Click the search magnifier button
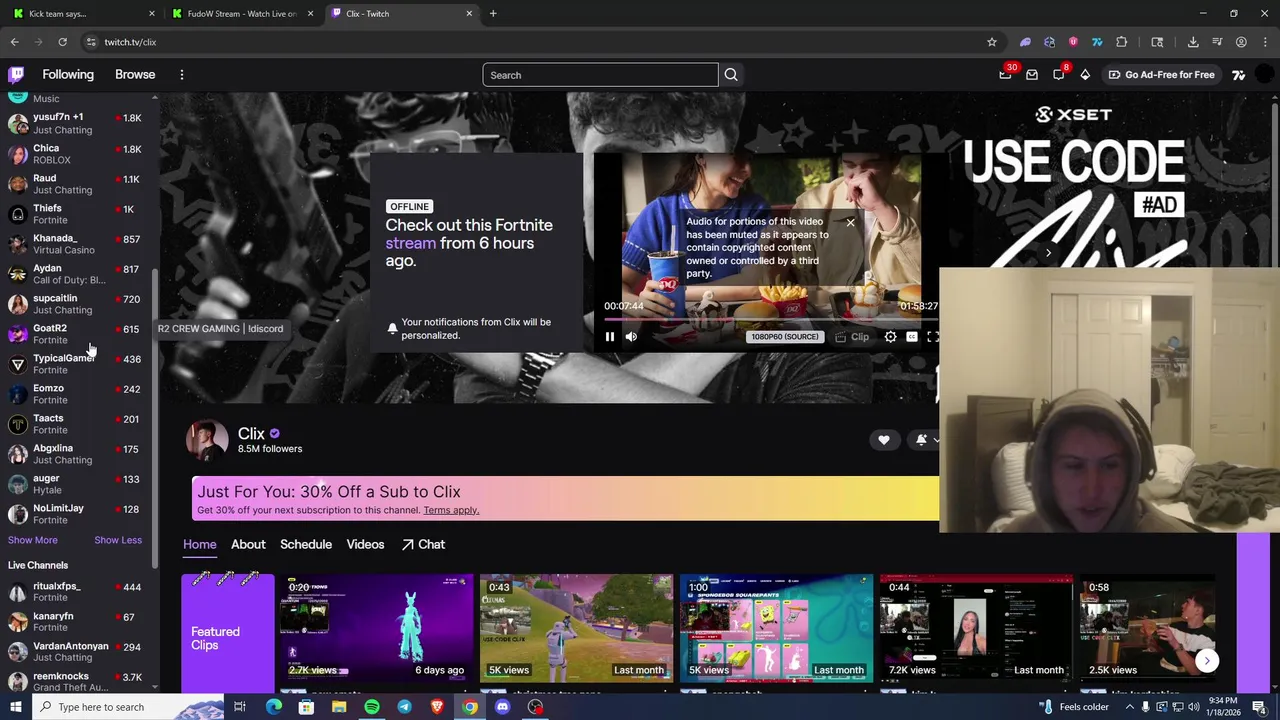Viewport: 1280px width, 720px height. (x=731, y=75)
